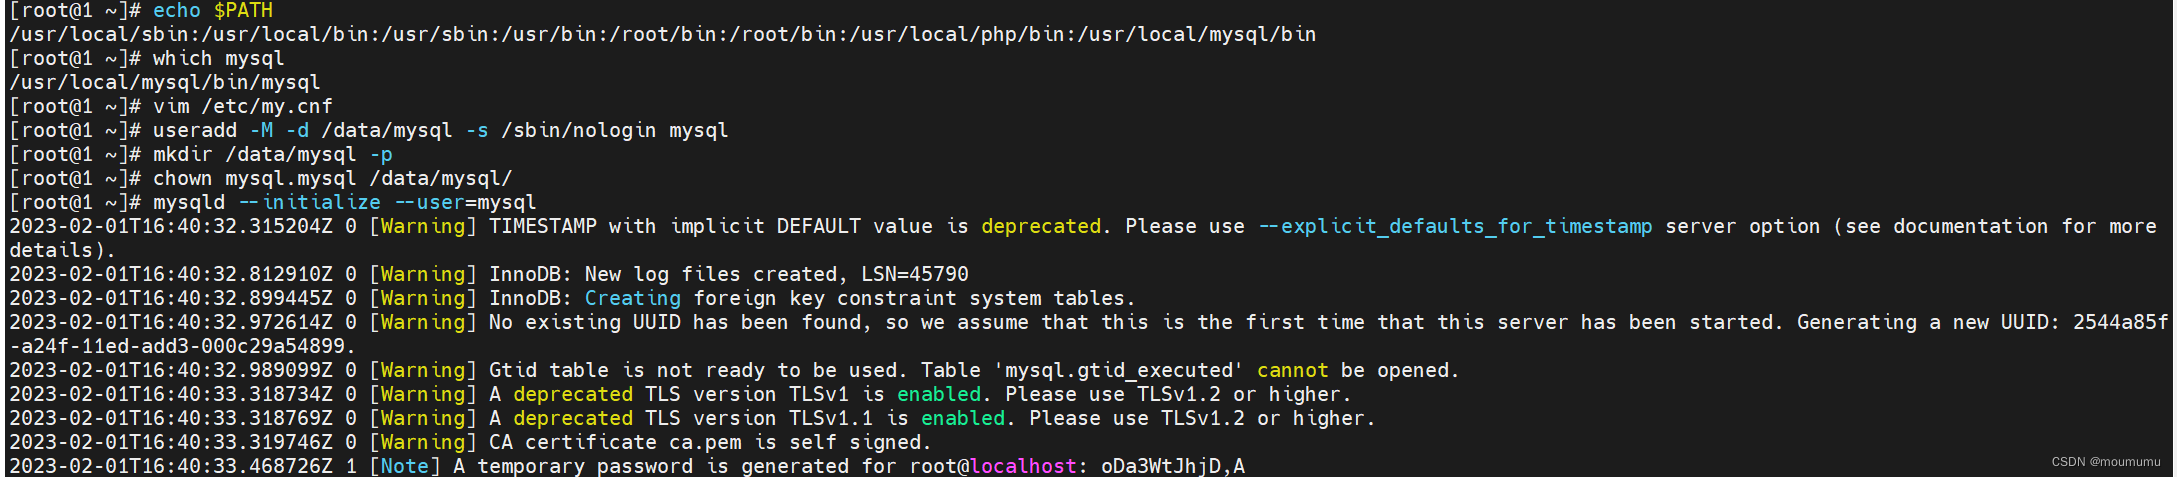Click the cyan "Creating" word
This screenshot has width=2177, height=477.
pos(632,298)
